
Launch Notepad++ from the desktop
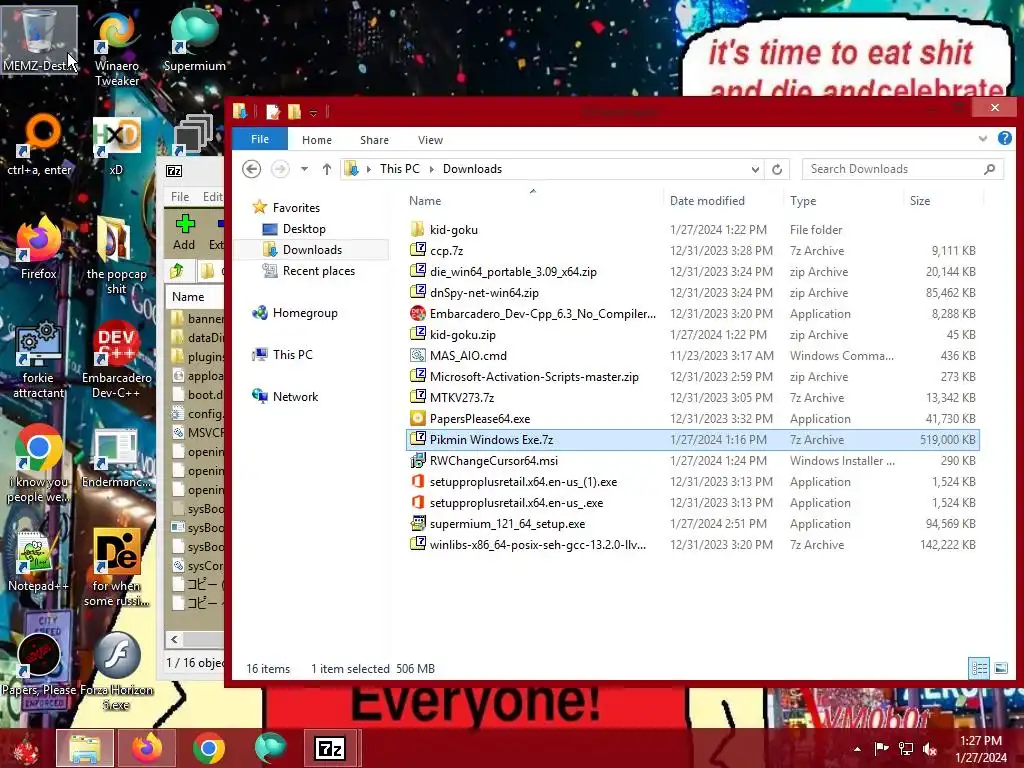click(x=39, y=560)
